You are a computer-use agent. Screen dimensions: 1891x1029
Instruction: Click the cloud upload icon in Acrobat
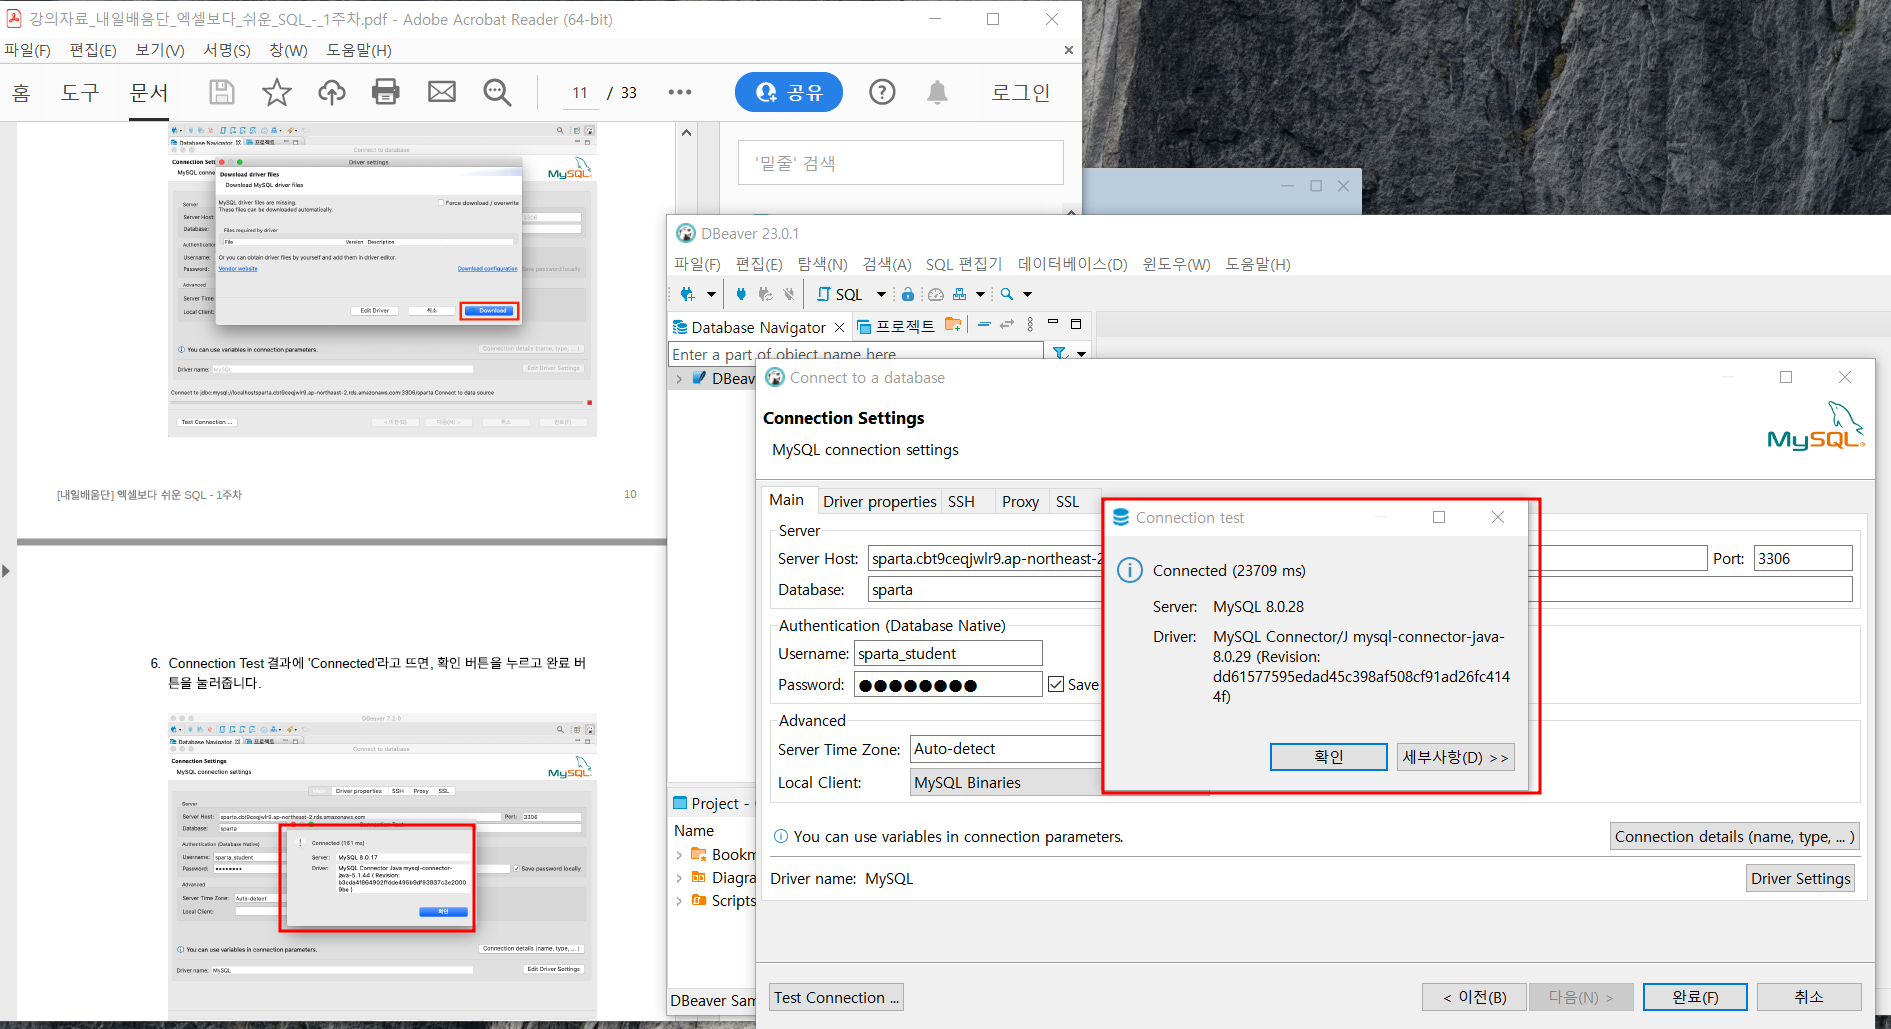tap(332, 93)
